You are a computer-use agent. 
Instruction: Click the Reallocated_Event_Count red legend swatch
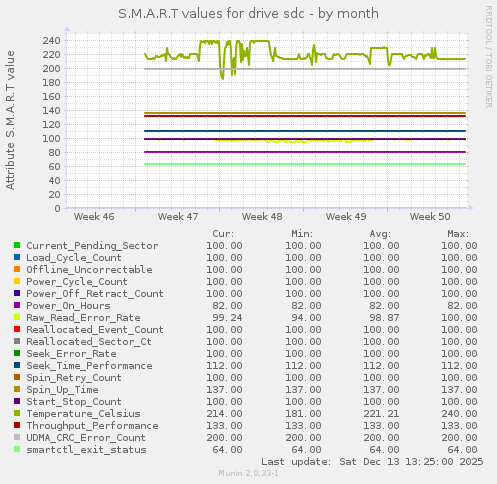17,329
